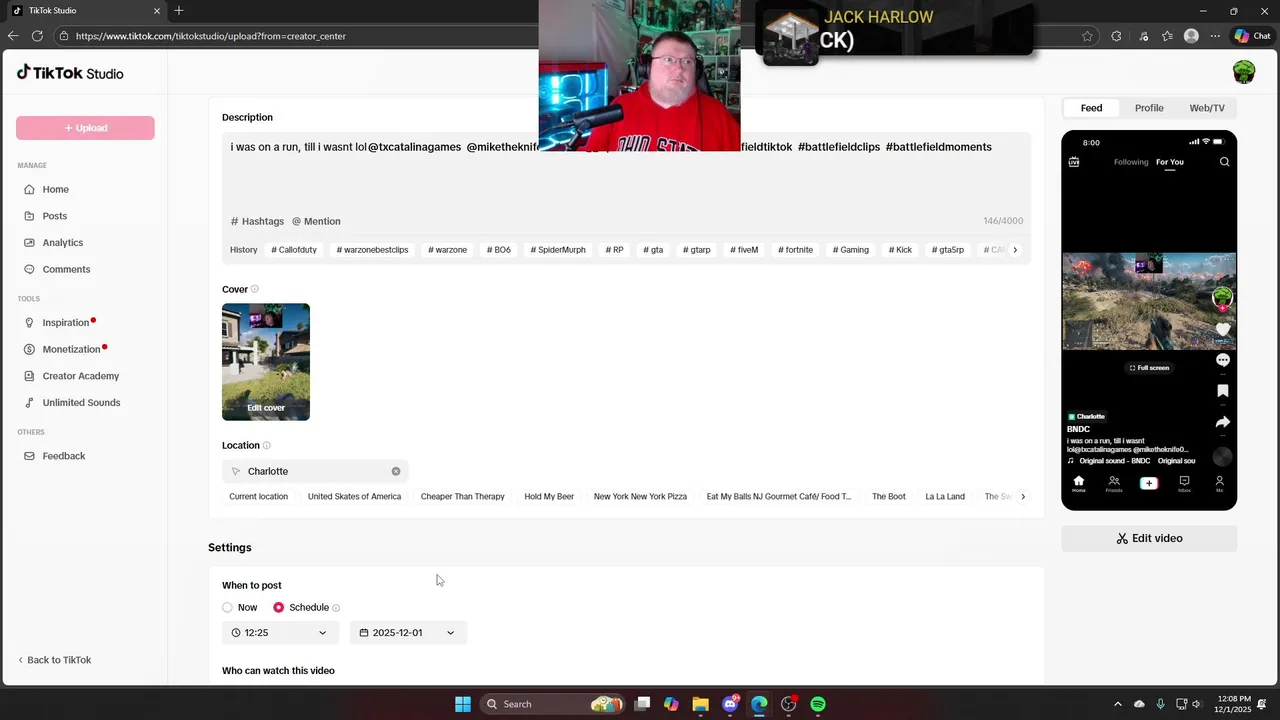1280x720 pixels.
Task: Add the Gaming hashtag suggestion
Action: tap(851, 250)
